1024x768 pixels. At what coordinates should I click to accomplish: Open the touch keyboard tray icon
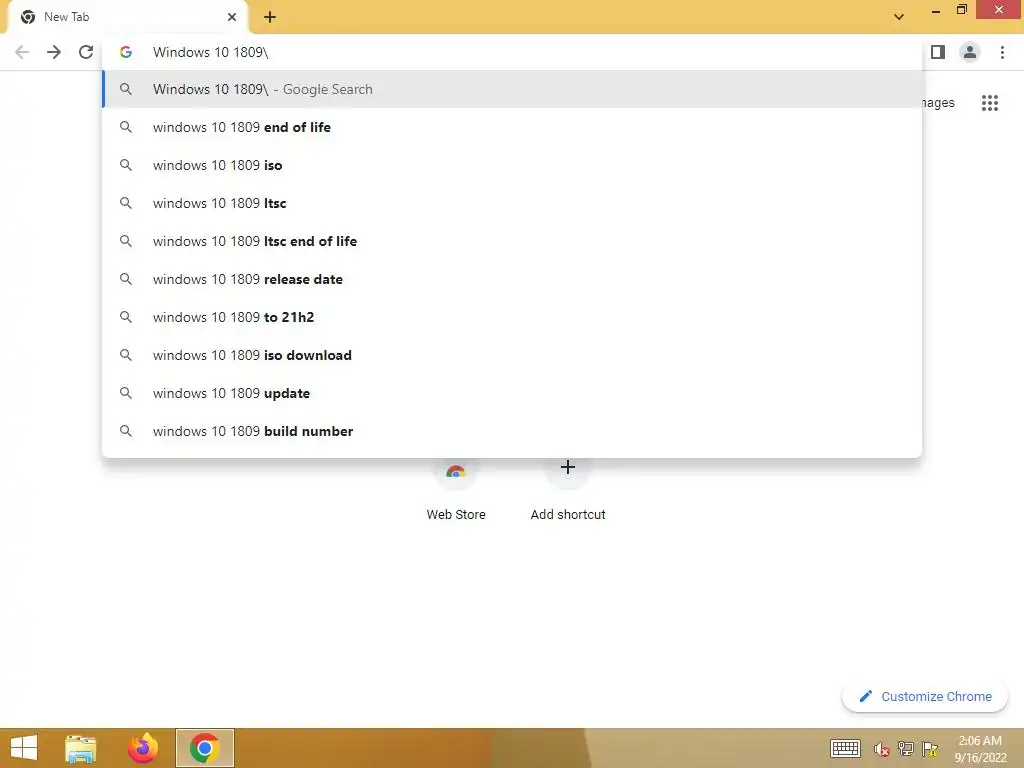tap(845, 749)
